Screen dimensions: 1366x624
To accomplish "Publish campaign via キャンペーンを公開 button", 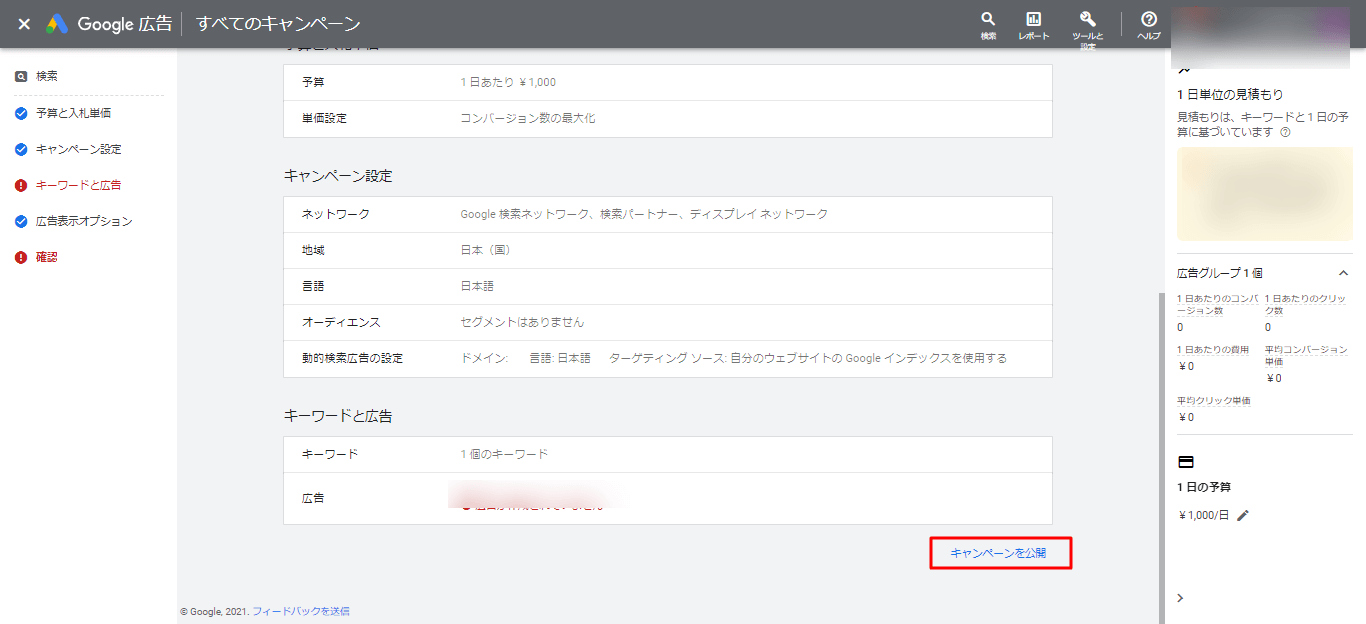I will [x=1000, y=553].
